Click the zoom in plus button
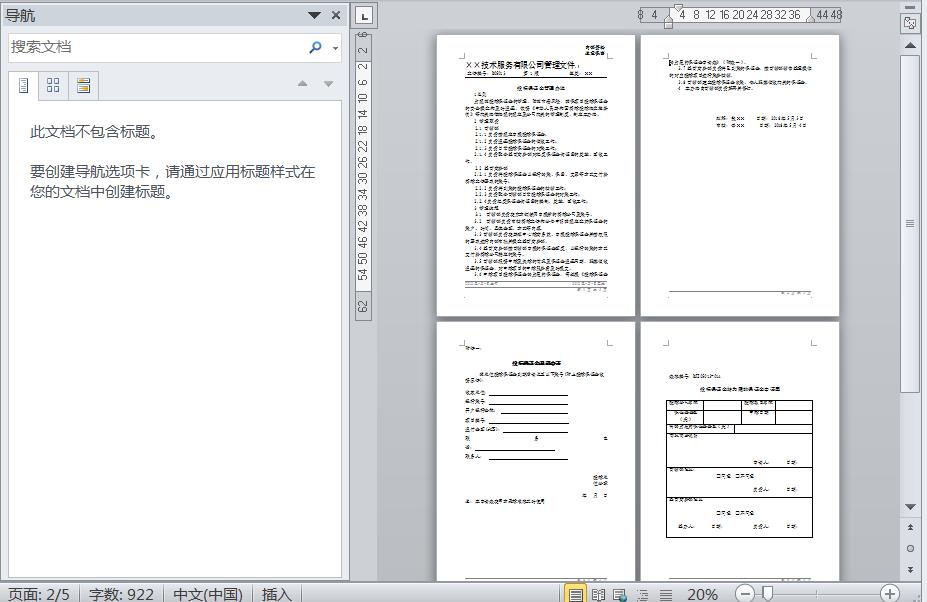927x602 pixels. click(x=889, y=594)
